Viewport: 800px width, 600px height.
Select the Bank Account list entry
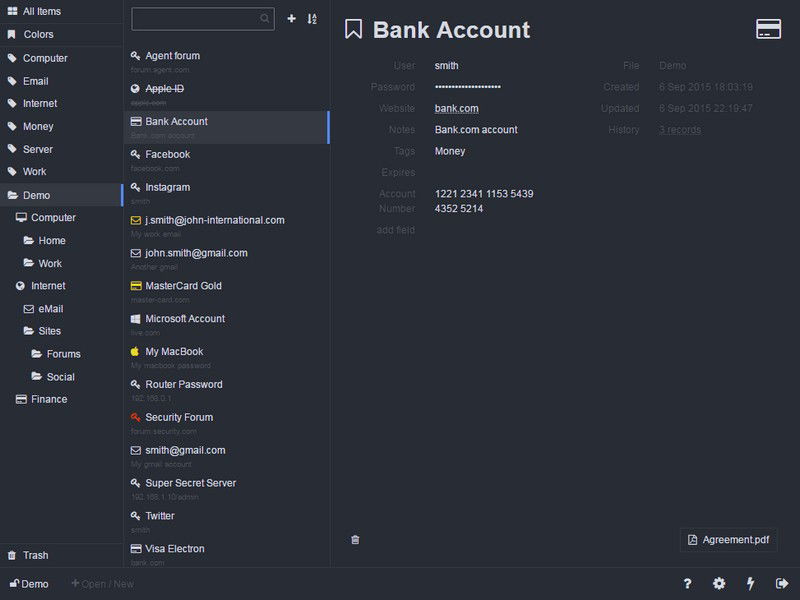[x=227, y=127]
